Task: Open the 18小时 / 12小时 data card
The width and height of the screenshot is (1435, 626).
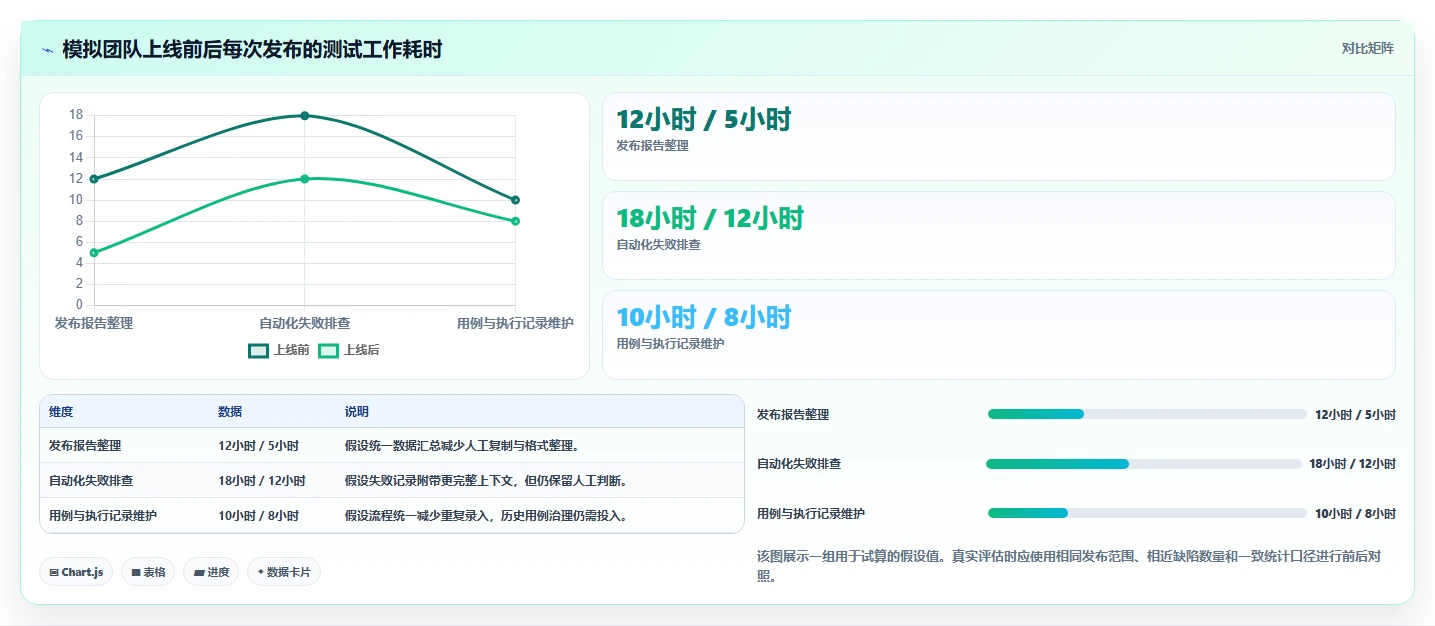Action: click(998, 235)
